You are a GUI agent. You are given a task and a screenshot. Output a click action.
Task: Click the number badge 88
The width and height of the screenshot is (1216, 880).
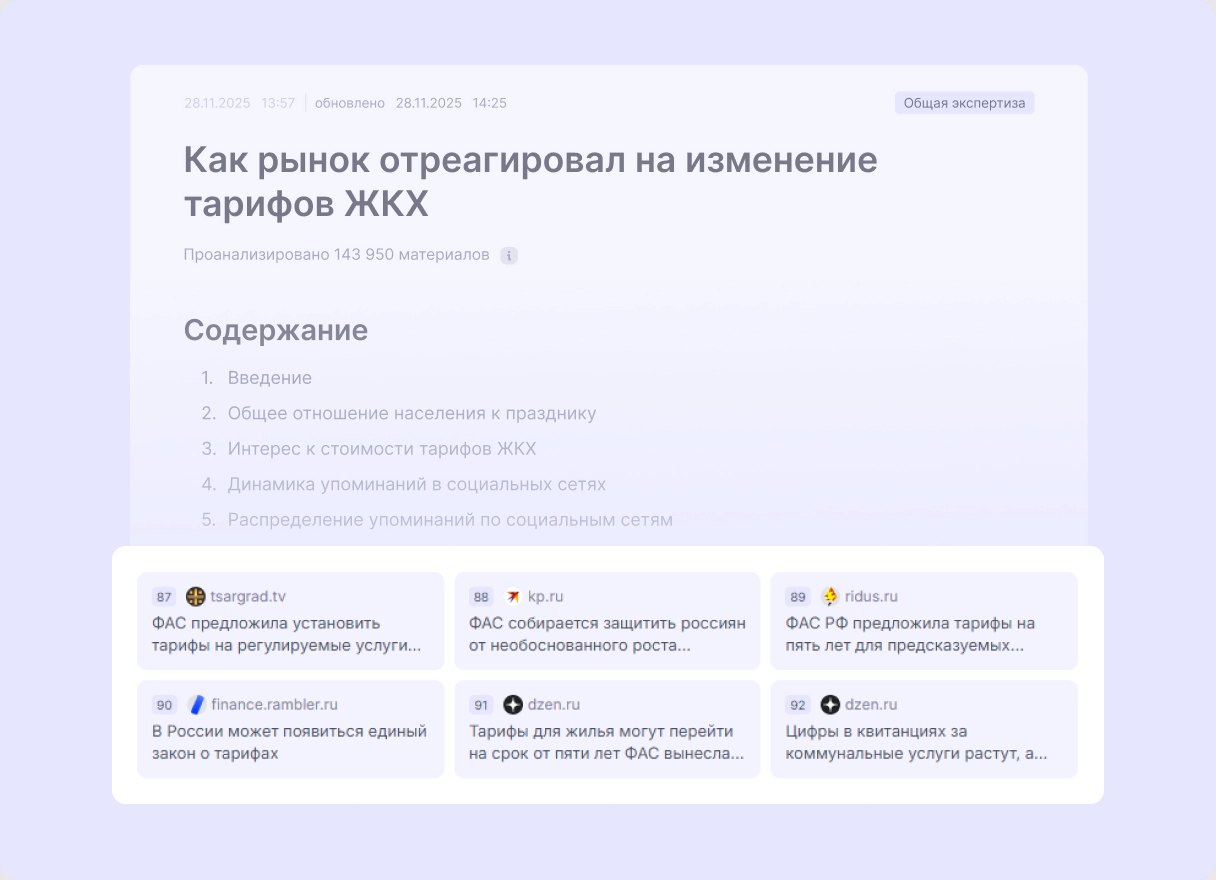[x=482, y=597]
